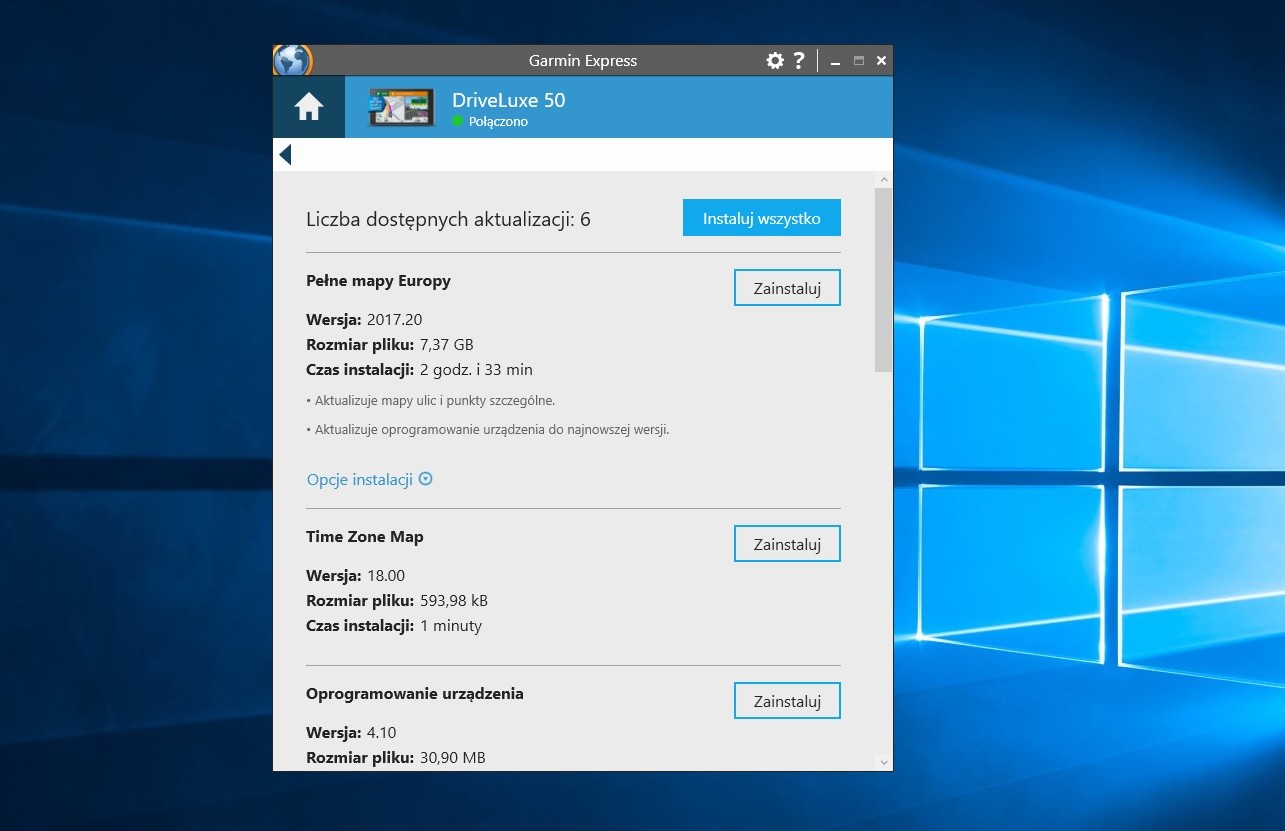1285x831 pixels.
Task: Click the install time '2 godz. i 33 min'
Action: 476,369
